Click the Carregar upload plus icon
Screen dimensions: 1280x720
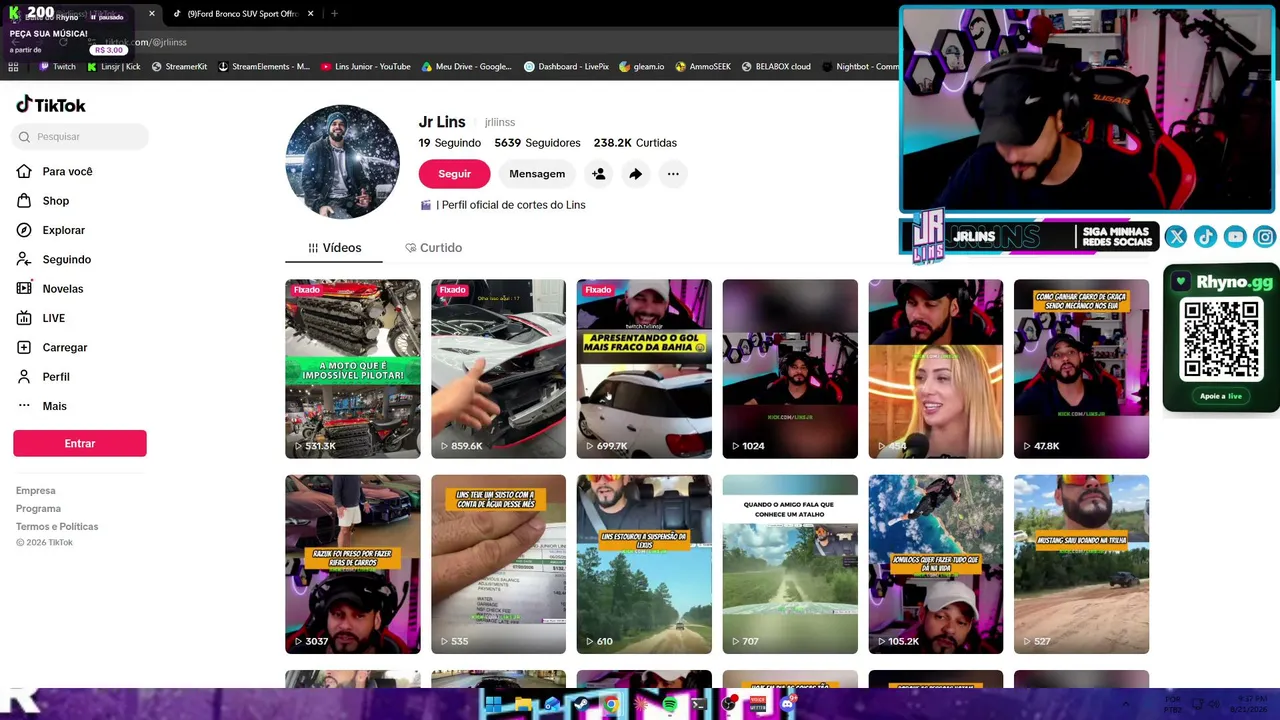(24, 347)
